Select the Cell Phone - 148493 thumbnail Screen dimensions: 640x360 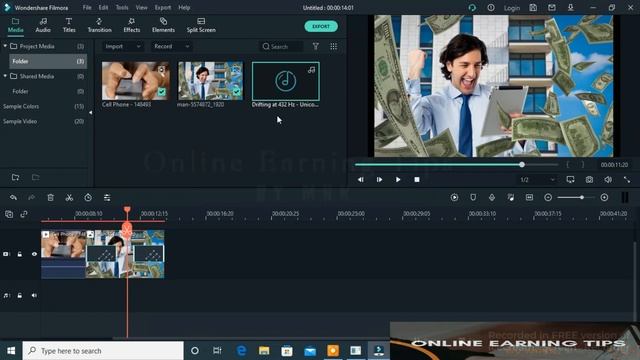(136, 81)
